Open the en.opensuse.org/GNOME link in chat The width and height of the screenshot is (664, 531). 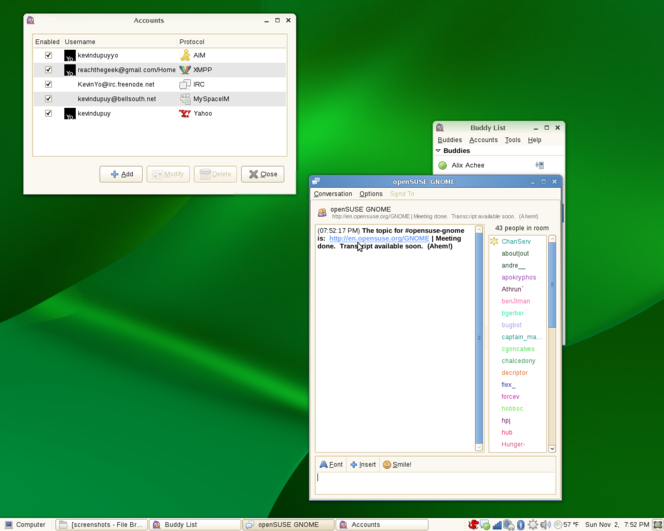pyautogui.click(x=379, y=238)
